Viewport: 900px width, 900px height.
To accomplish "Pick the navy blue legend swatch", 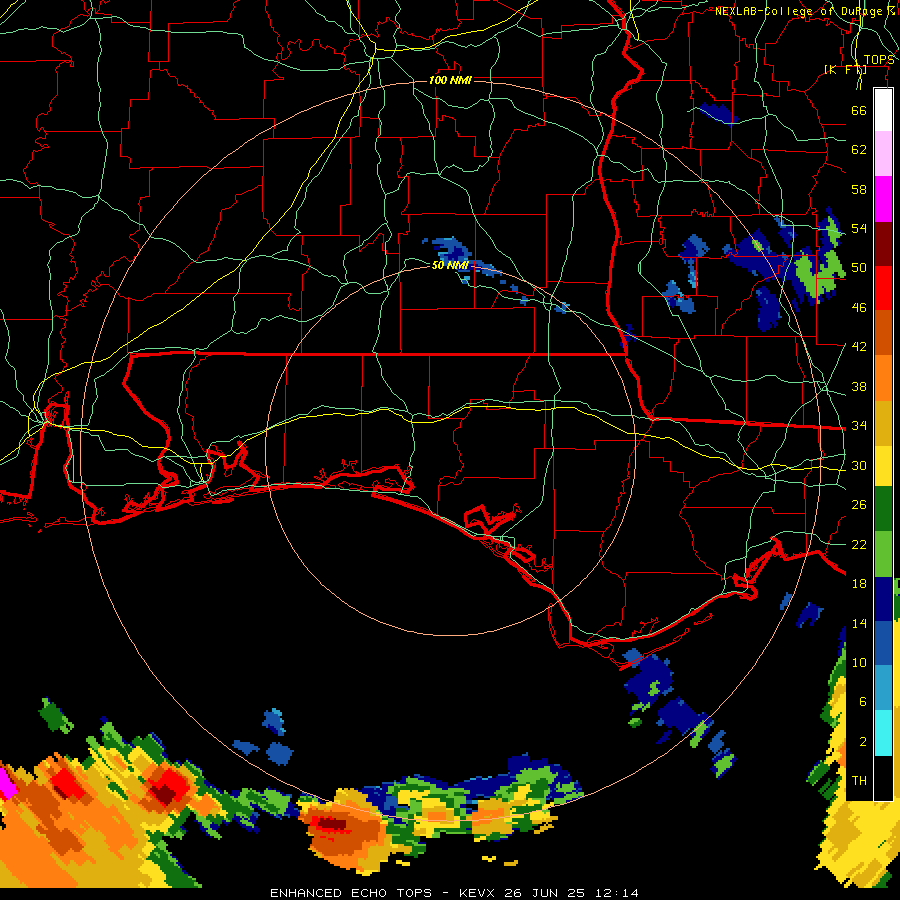I will [x=883, y=599].
